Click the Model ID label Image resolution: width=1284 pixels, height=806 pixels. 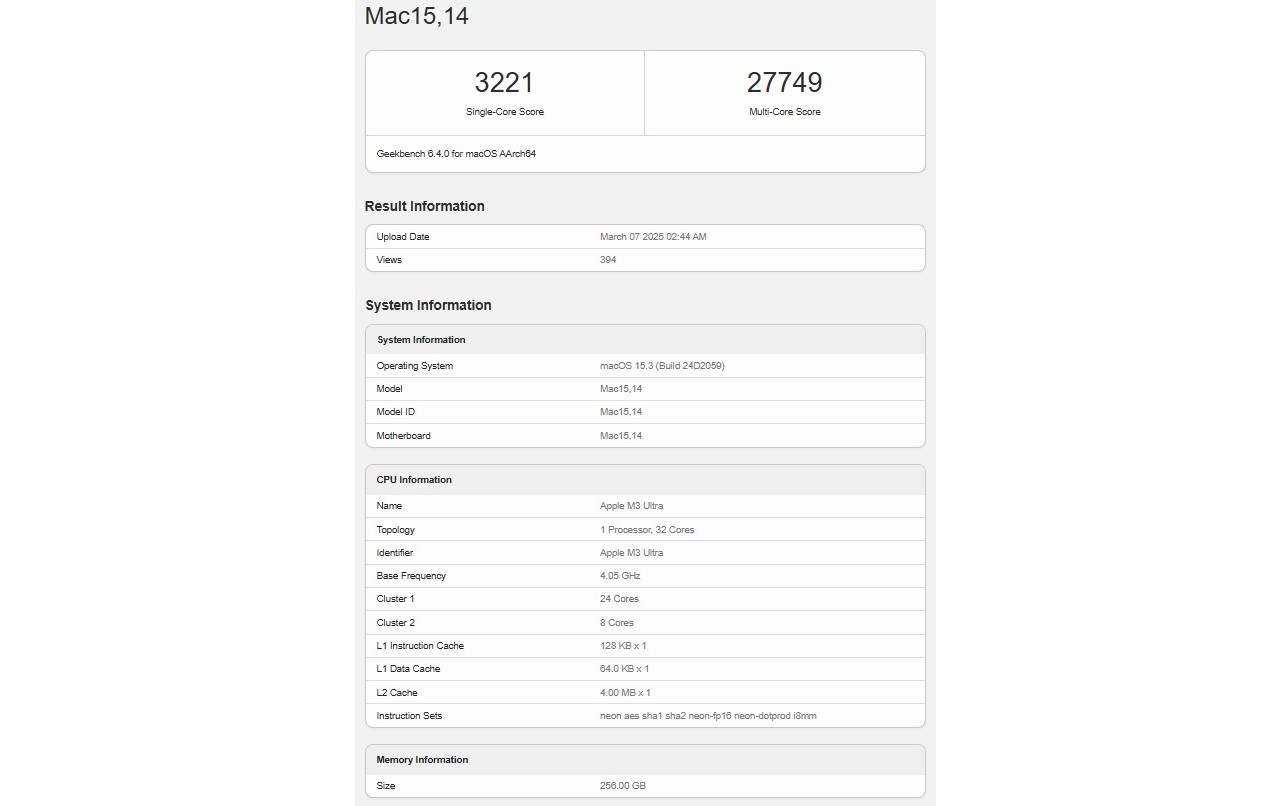(396, 412)
